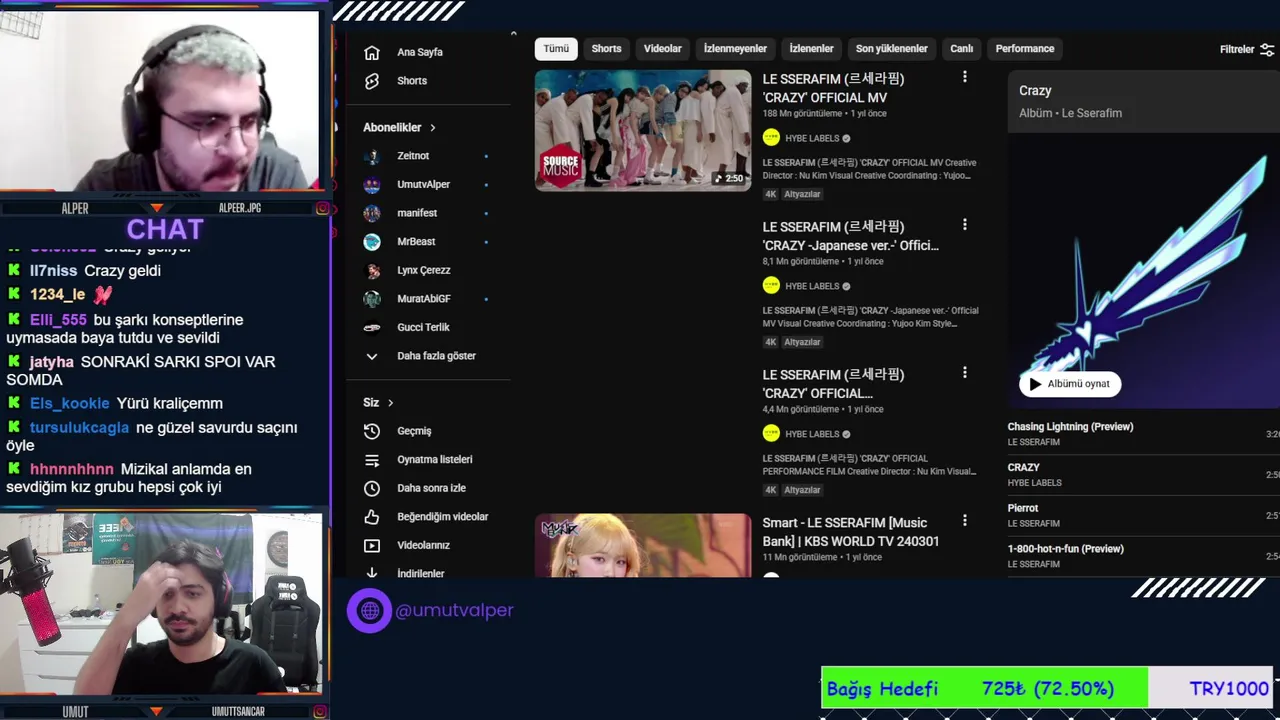This screenshot has width=1280, height=720.
Task: Open Gucci Terlik channel avatar
Action: [x=372, y=327]
